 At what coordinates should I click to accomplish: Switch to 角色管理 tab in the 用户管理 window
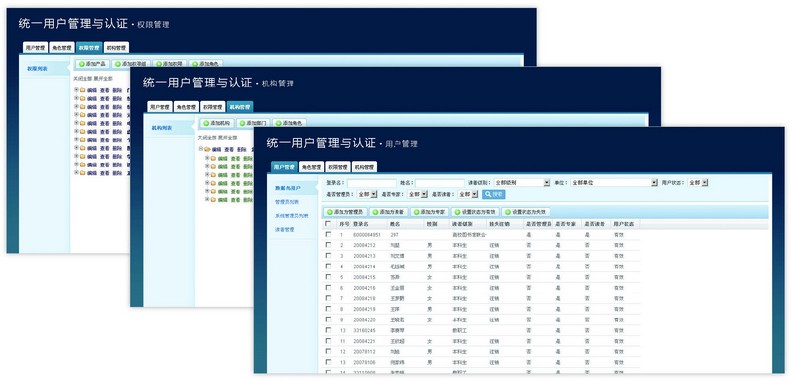(311, 167)
